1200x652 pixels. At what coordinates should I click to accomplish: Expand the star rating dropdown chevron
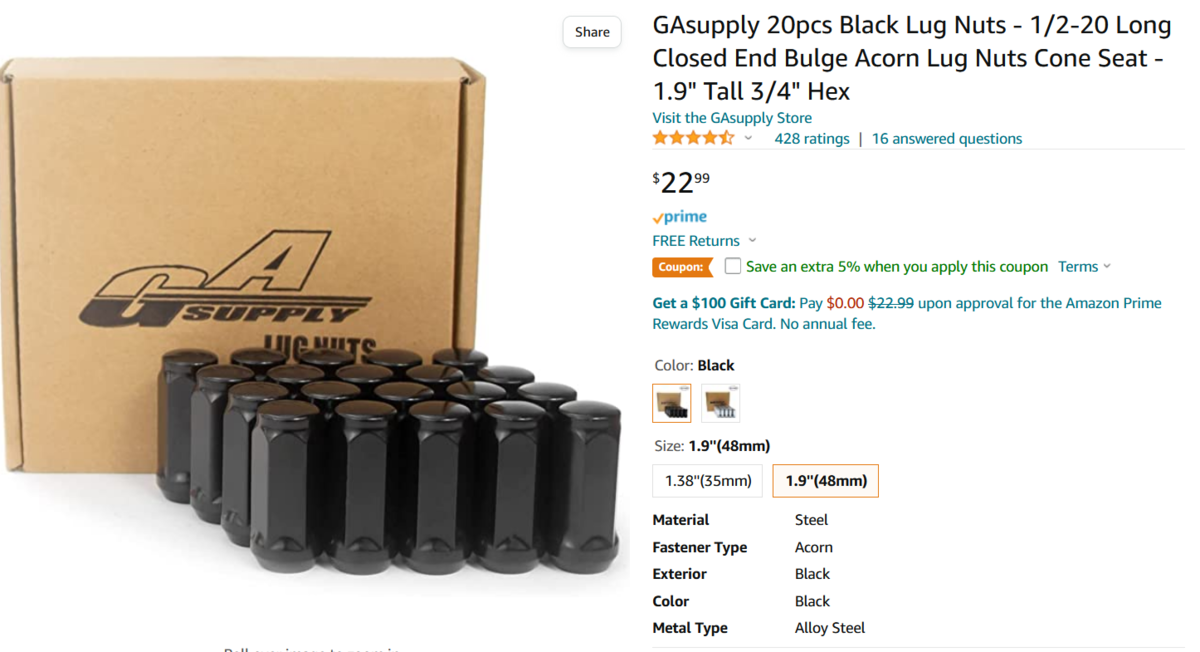coord(748,139)
